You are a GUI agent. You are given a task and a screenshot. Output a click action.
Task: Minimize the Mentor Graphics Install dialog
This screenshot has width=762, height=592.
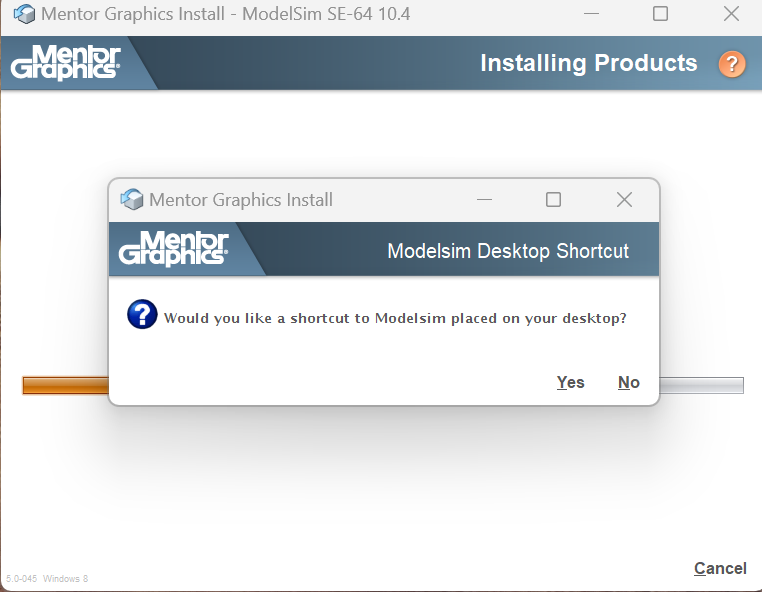click(484, 199)
